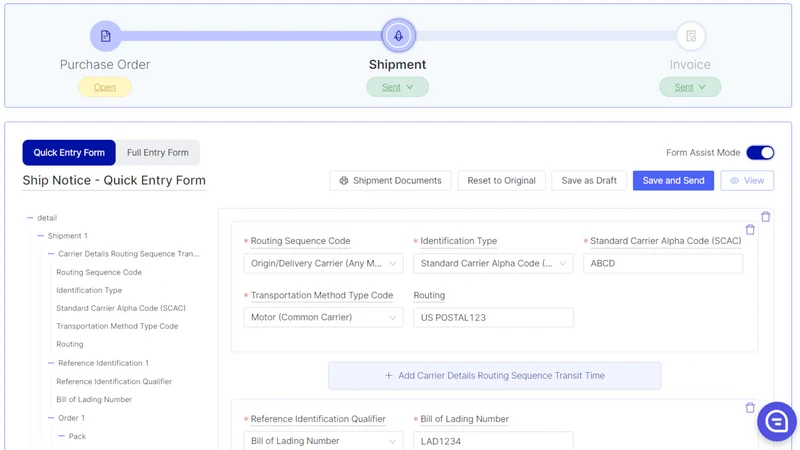Open the Invoice Sent status dropdown

[x=690, y=87]
